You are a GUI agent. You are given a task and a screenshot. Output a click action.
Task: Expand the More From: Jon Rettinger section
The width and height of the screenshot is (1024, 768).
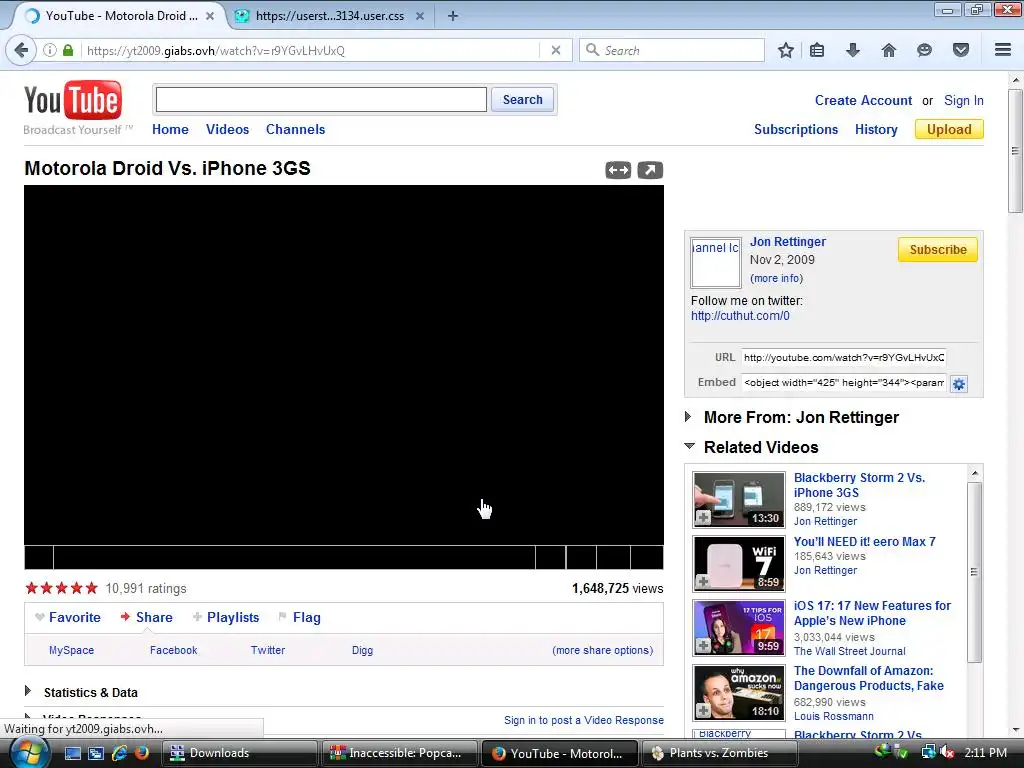[688, 417]
